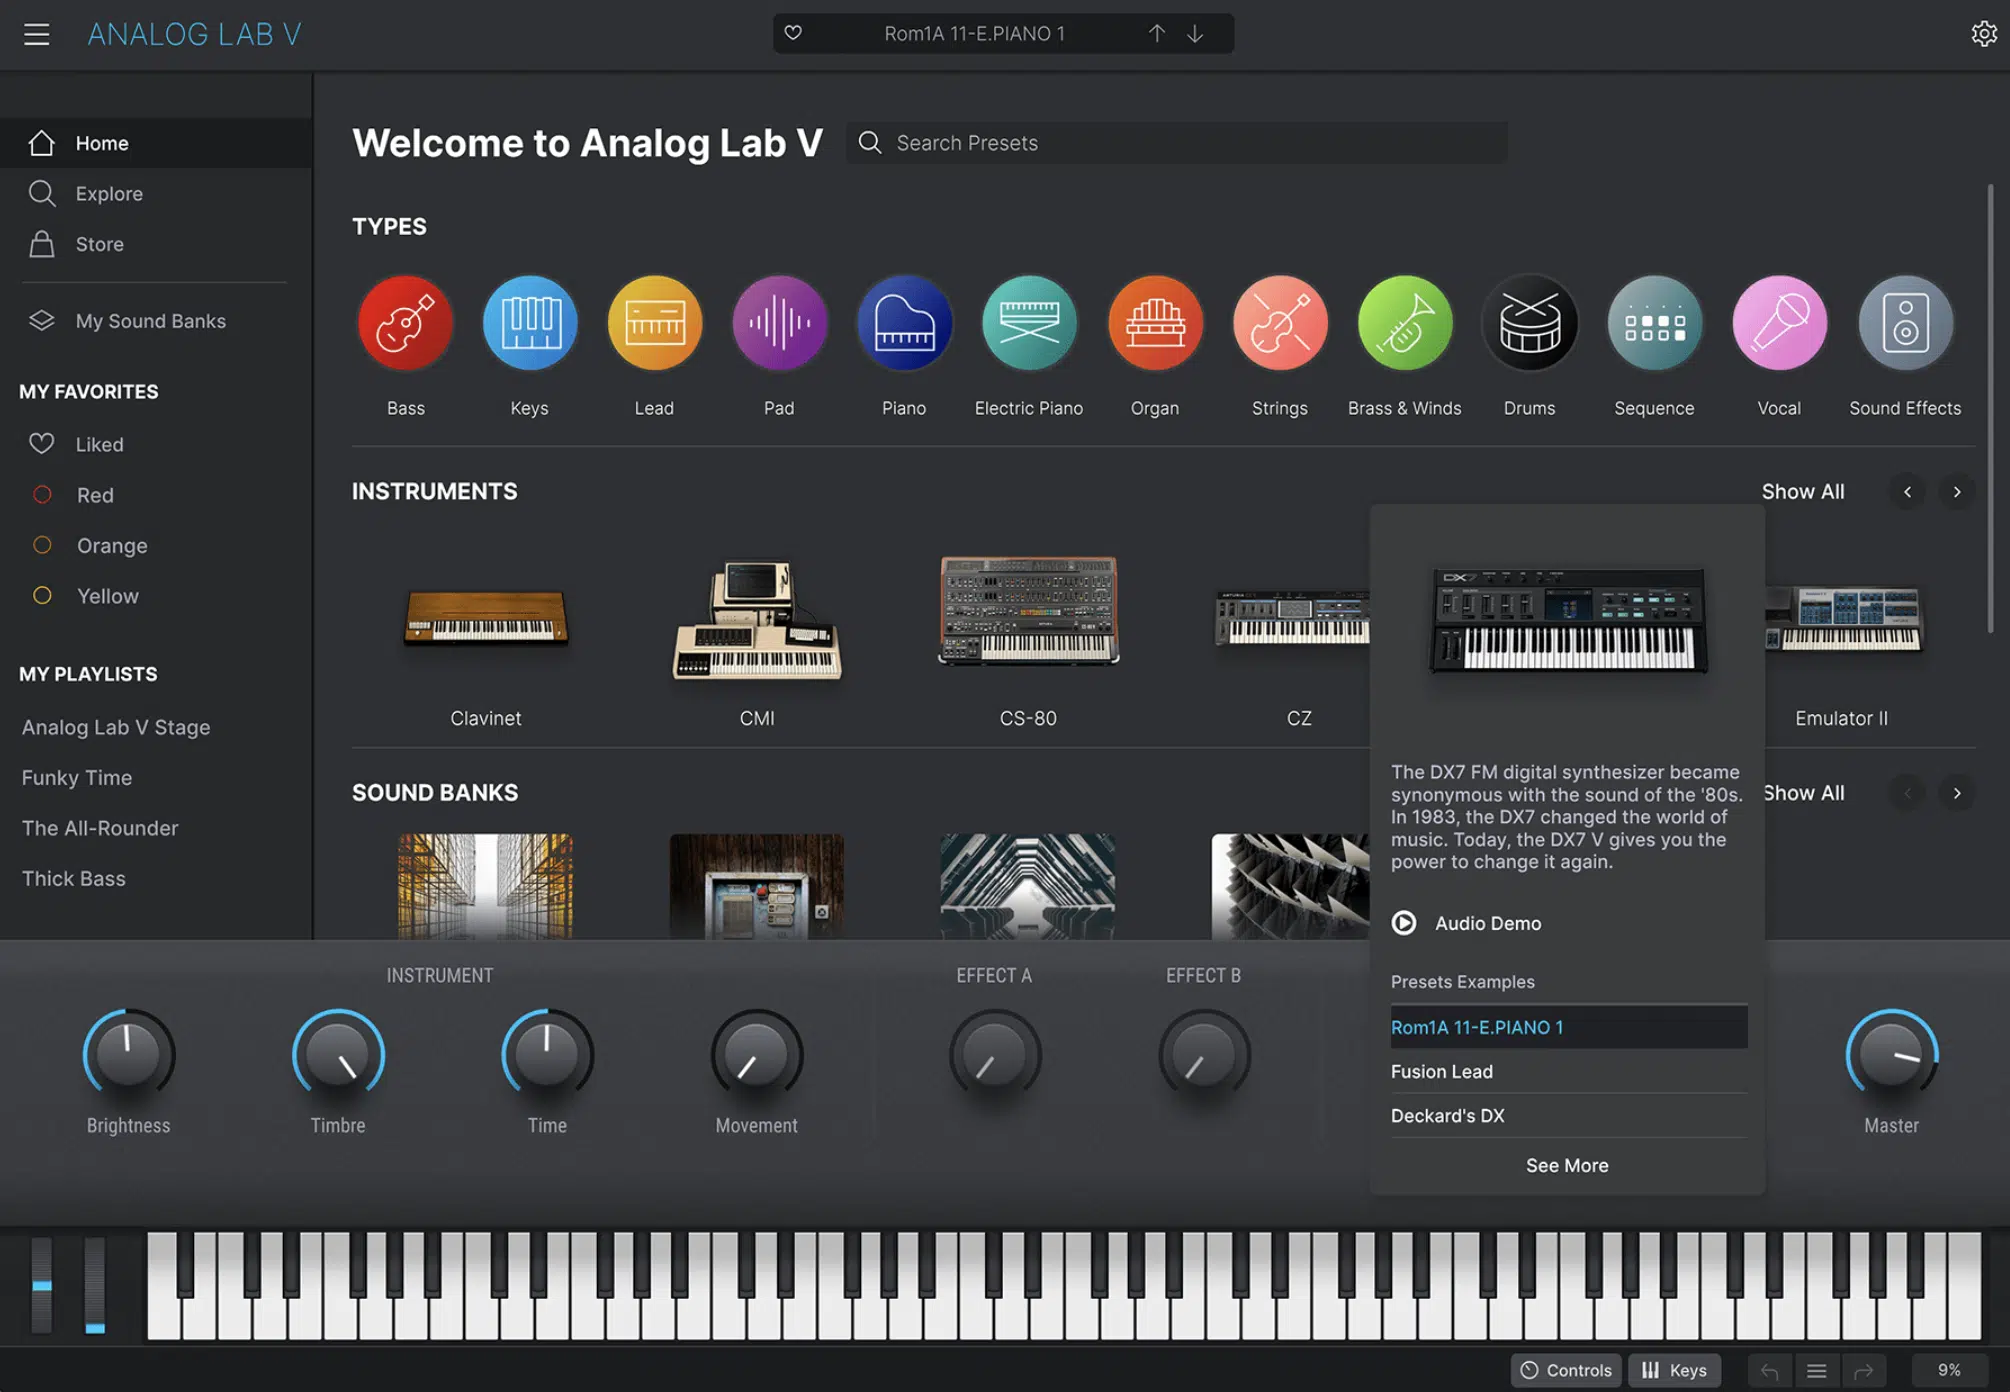This screenshot has height=1392, width=2010.
Task: Expand Show All sound banks section
Action: click(1804, 791)
